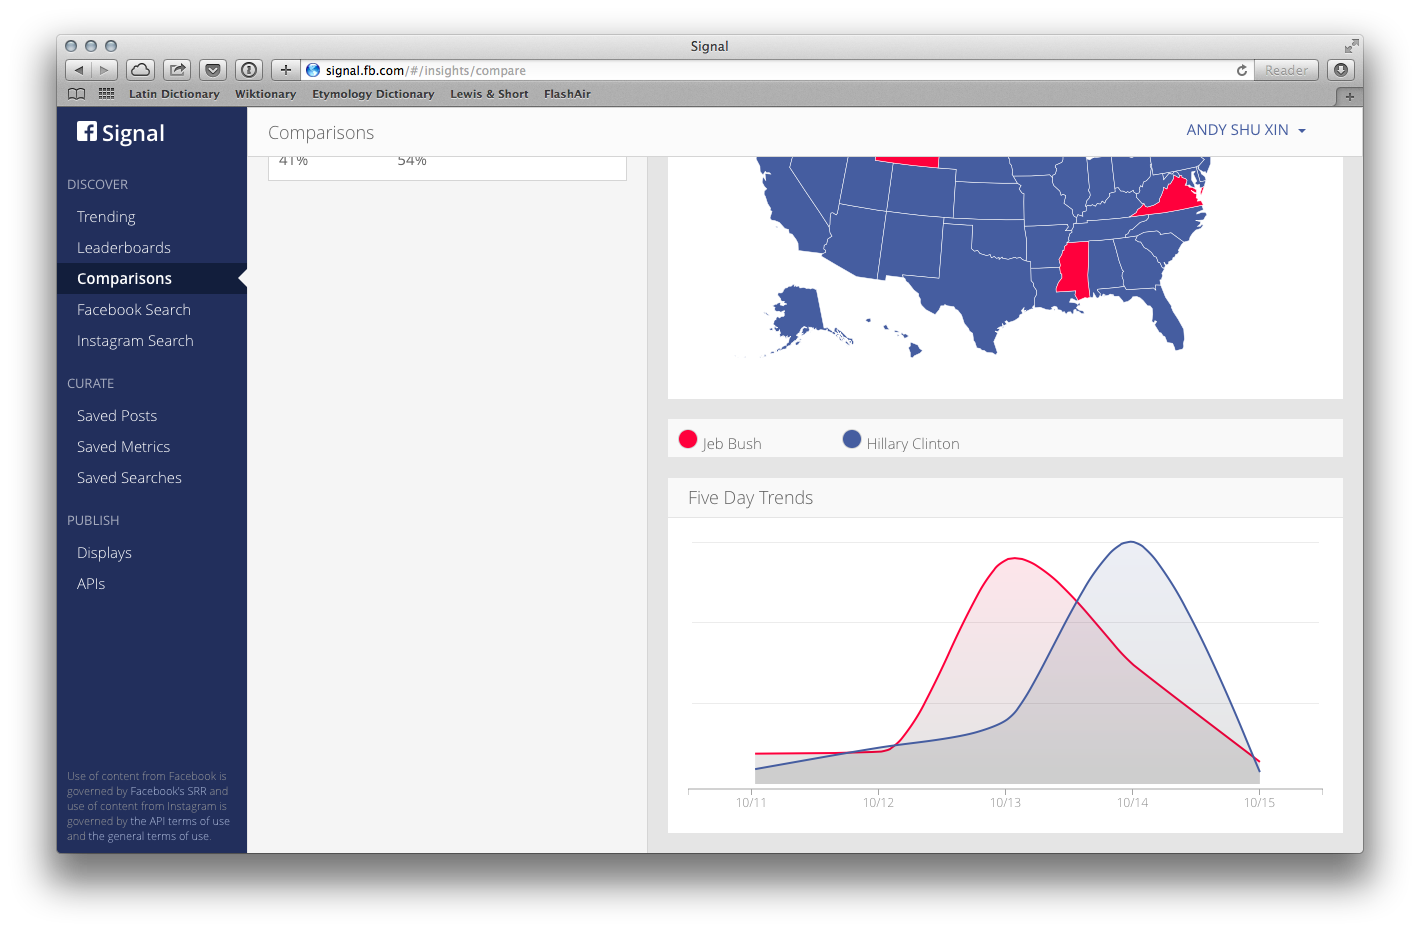Click the Facebook Signal logo
This screenshot has height=932, width=1420.
(121, 133)
